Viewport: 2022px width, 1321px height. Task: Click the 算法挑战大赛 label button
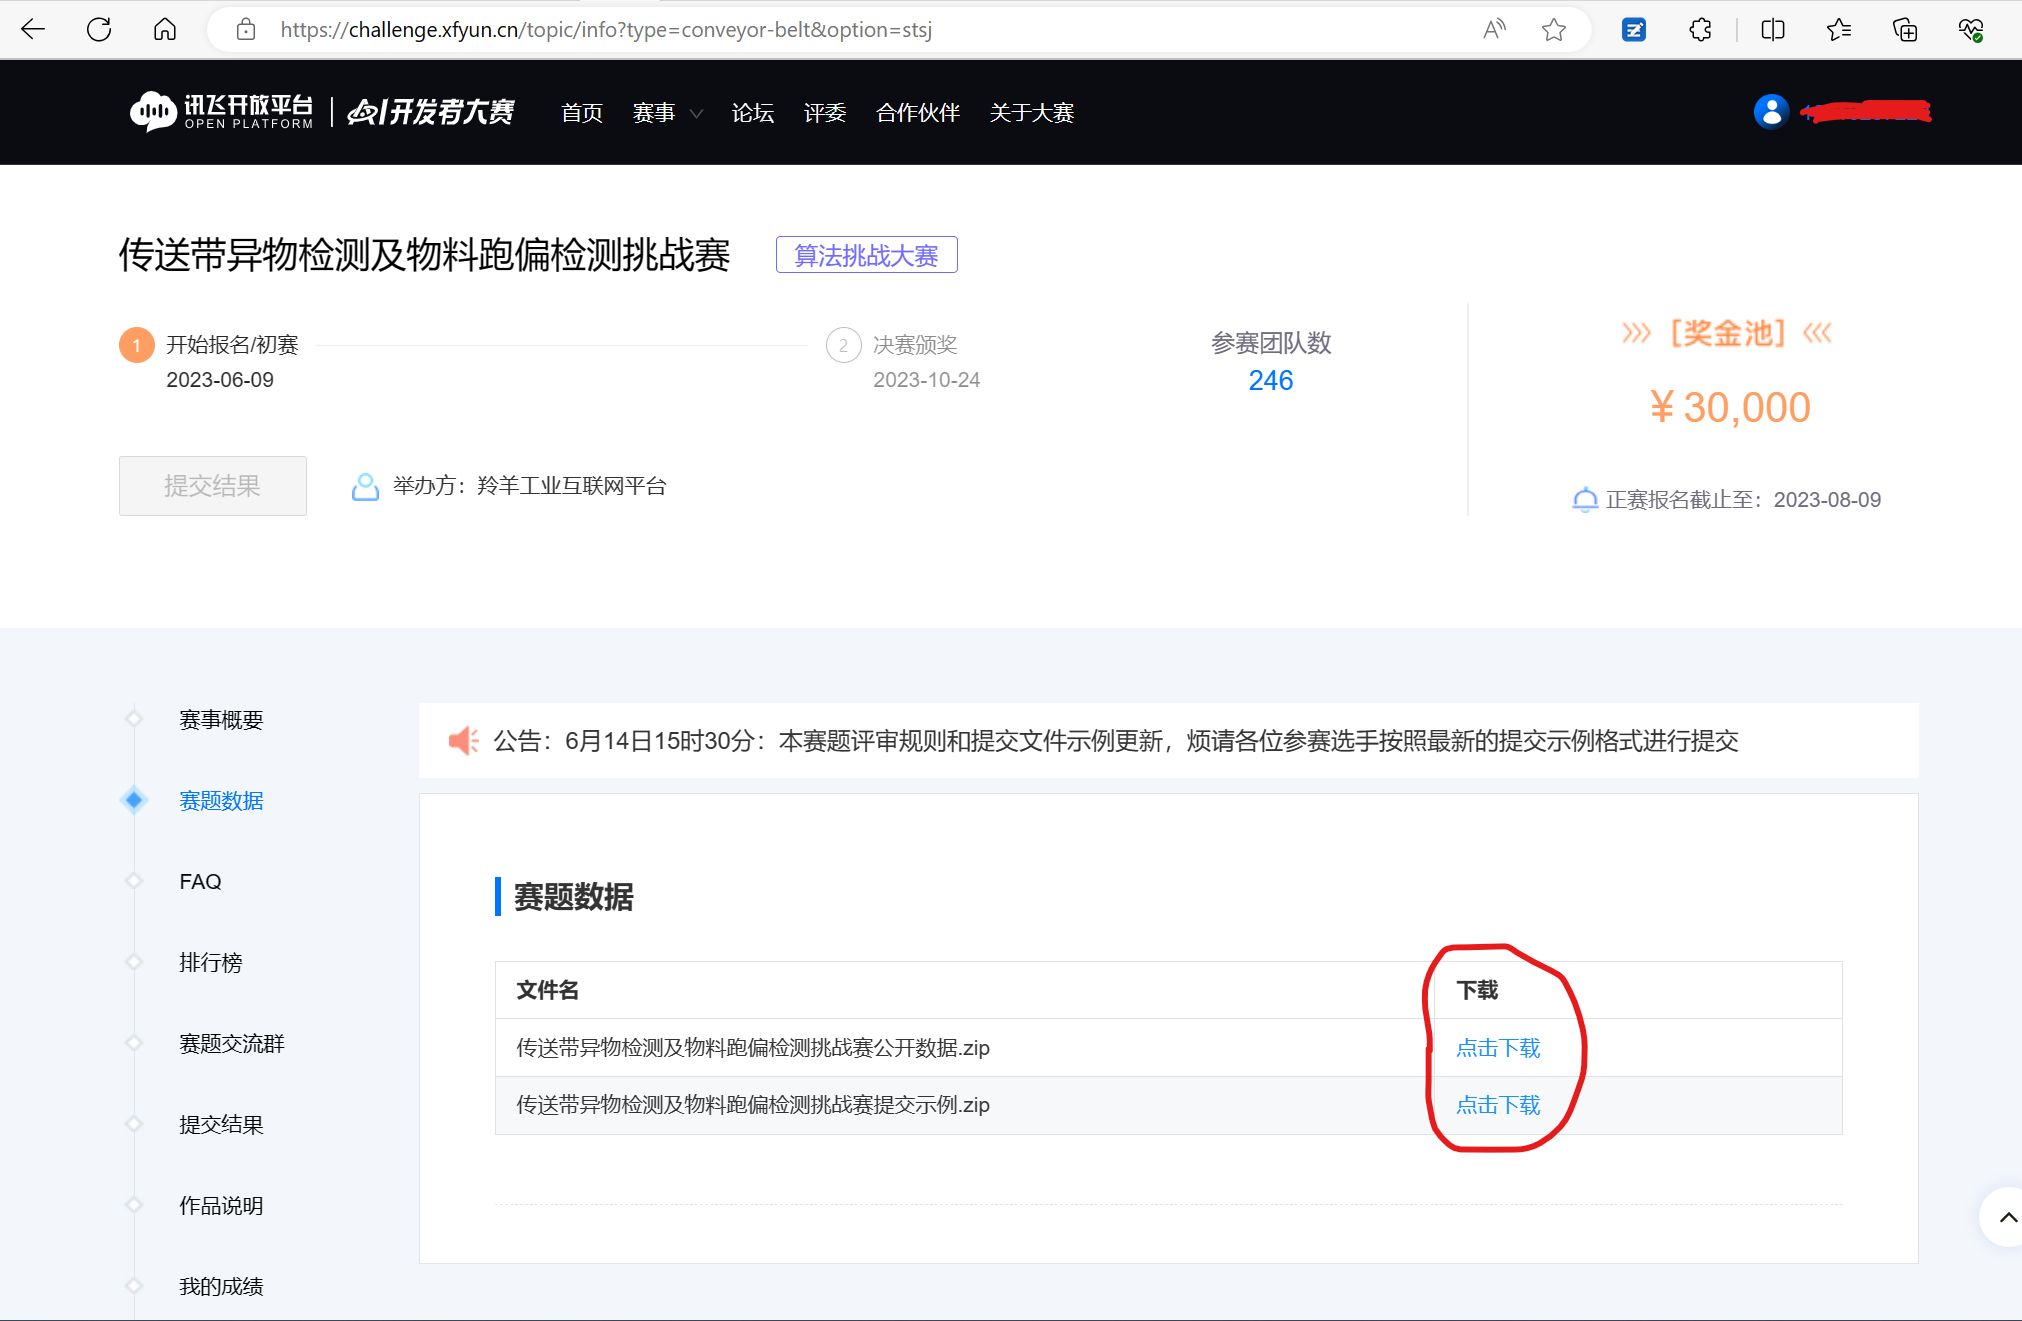click(866, 255)
